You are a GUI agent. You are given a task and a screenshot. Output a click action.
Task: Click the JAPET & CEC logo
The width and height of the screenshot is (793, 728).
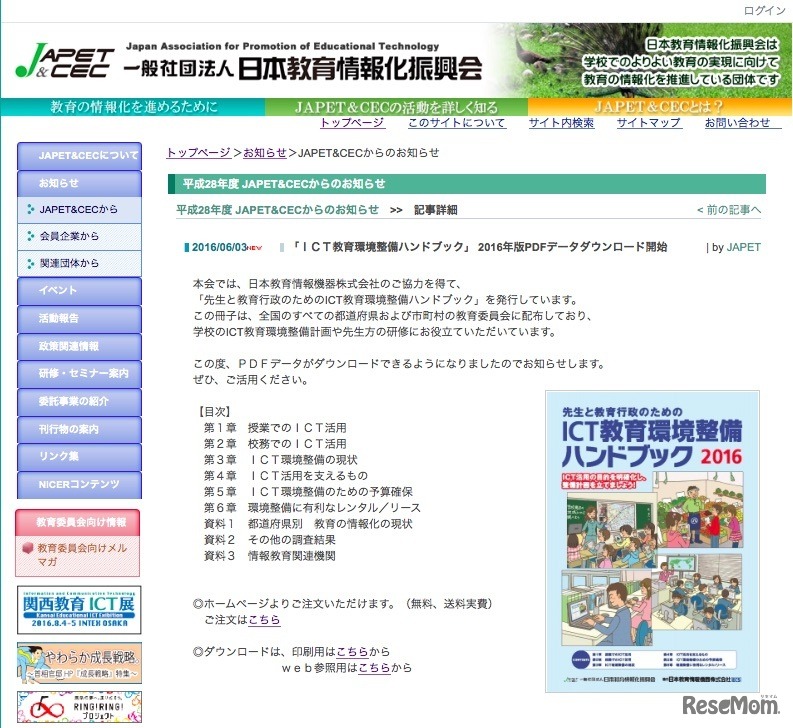point(64,62)
